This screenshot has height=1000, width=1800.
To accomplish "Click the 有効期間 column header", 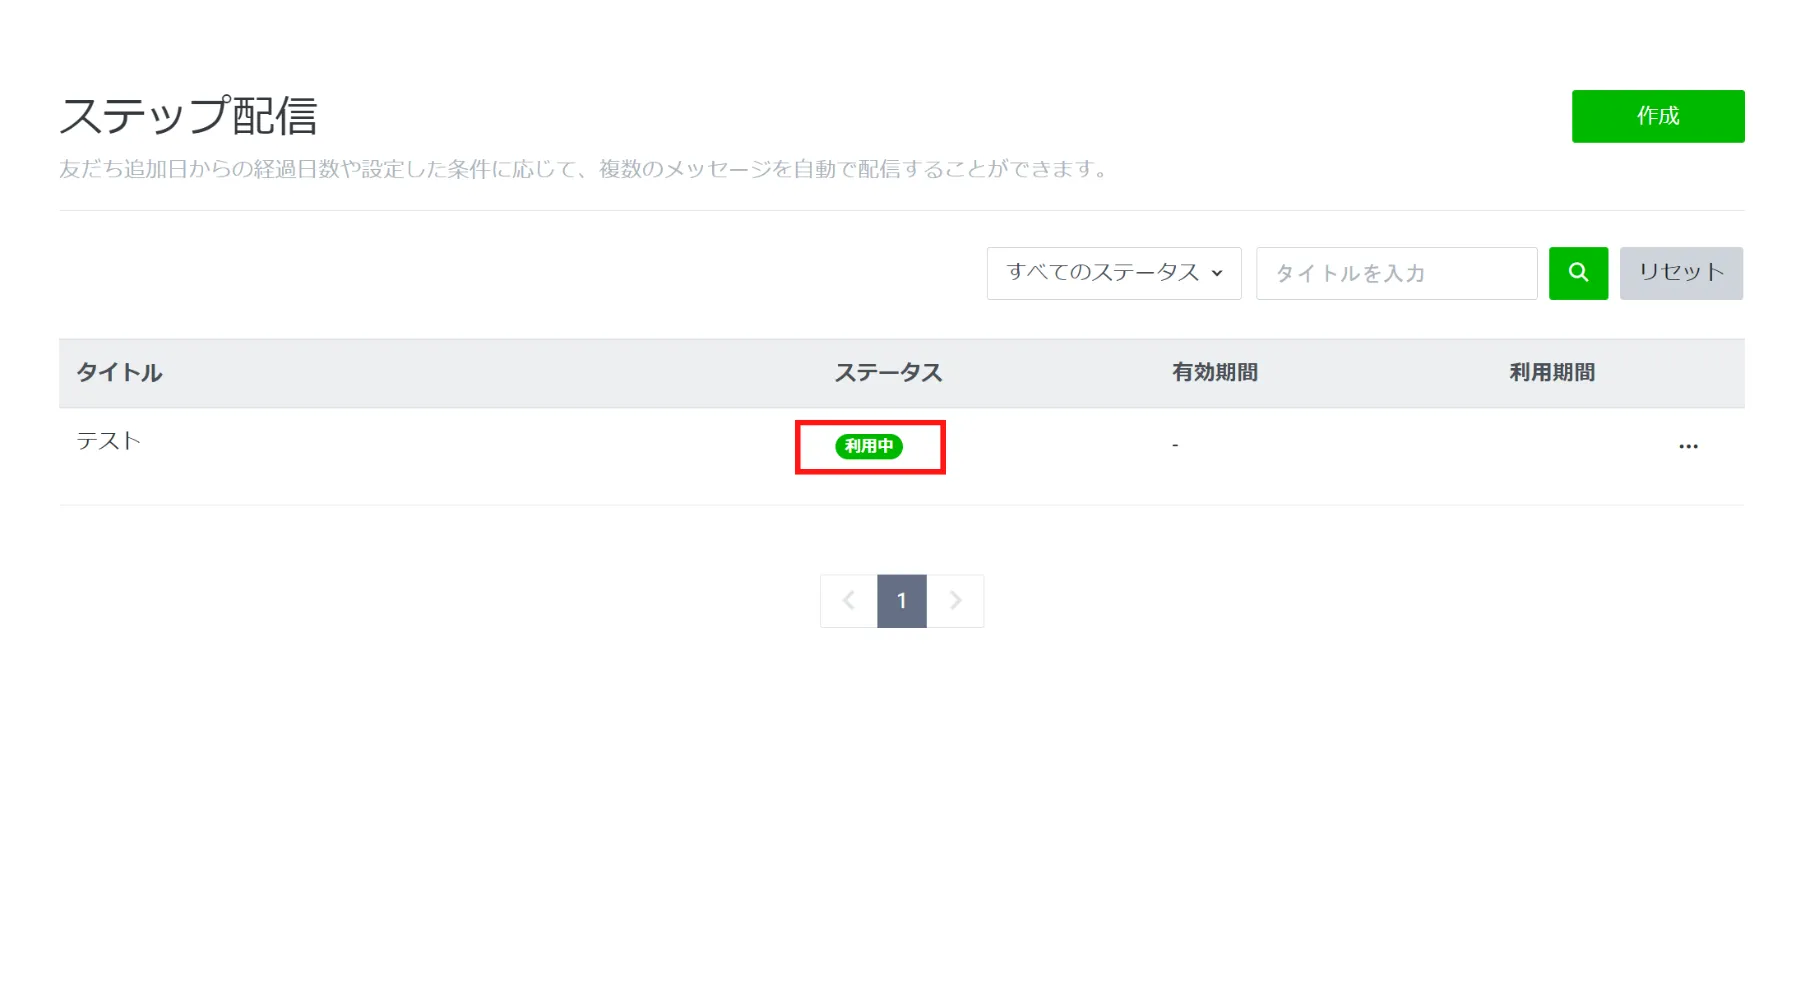I will [x=1214, y=373].
